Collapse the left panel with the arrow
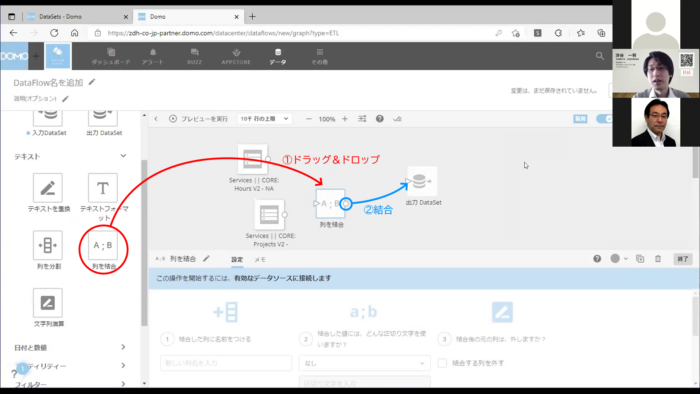This screenshot has width=700, height=394. coord(156,119)
